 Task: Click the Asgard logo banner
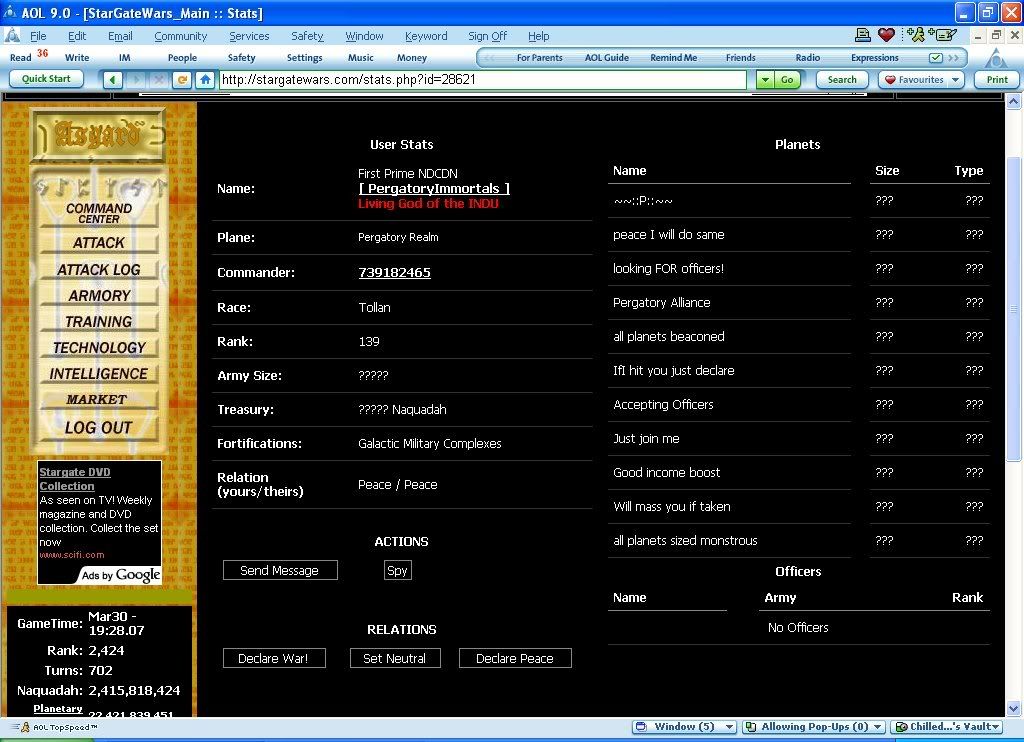[x=97, y=135]
